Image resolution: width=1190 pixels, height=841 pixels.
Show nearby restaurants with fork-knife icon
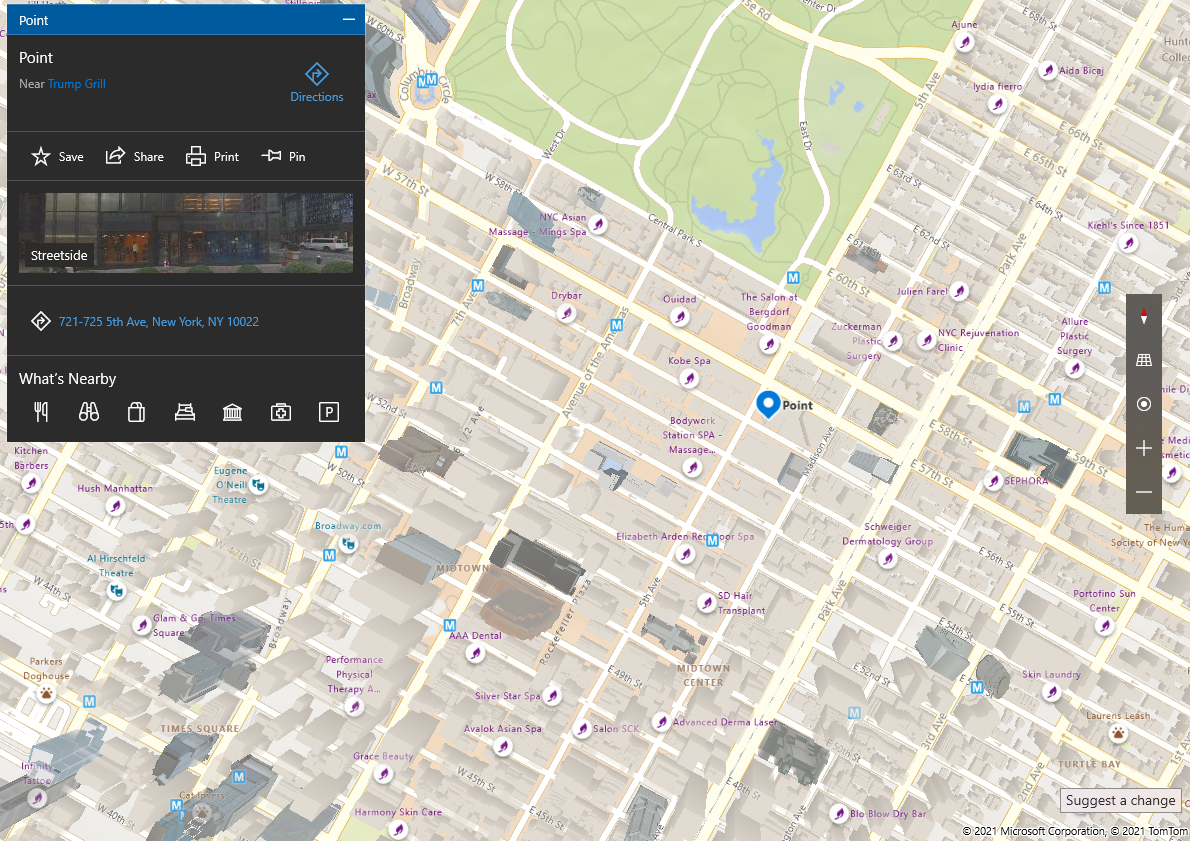click(41, 412)
